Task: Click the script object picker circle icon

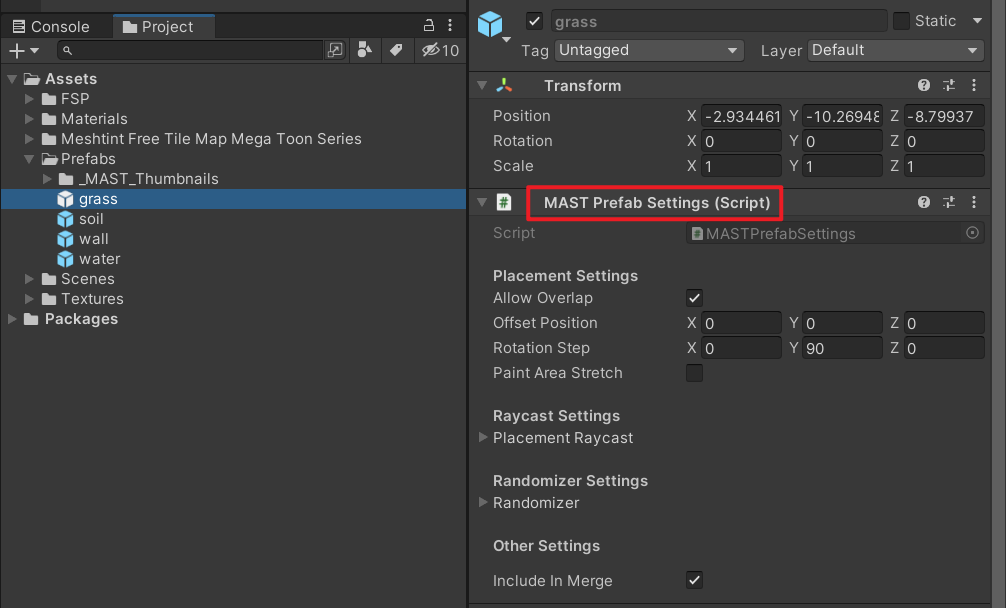Action: pyautogui.click(x=972, y=233)
